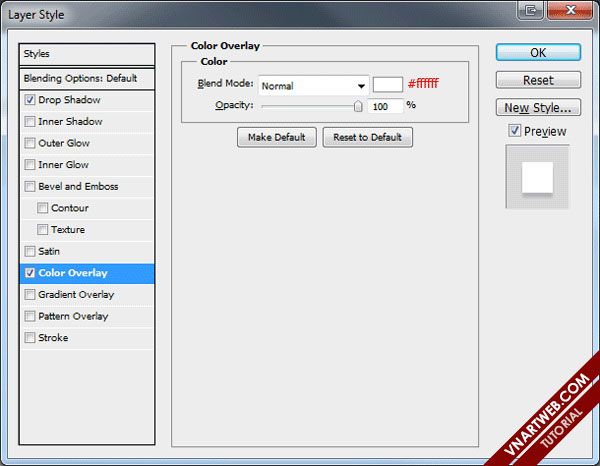600x466 pixels.
Task: Click the Reset button
Action: click(538, 80)
